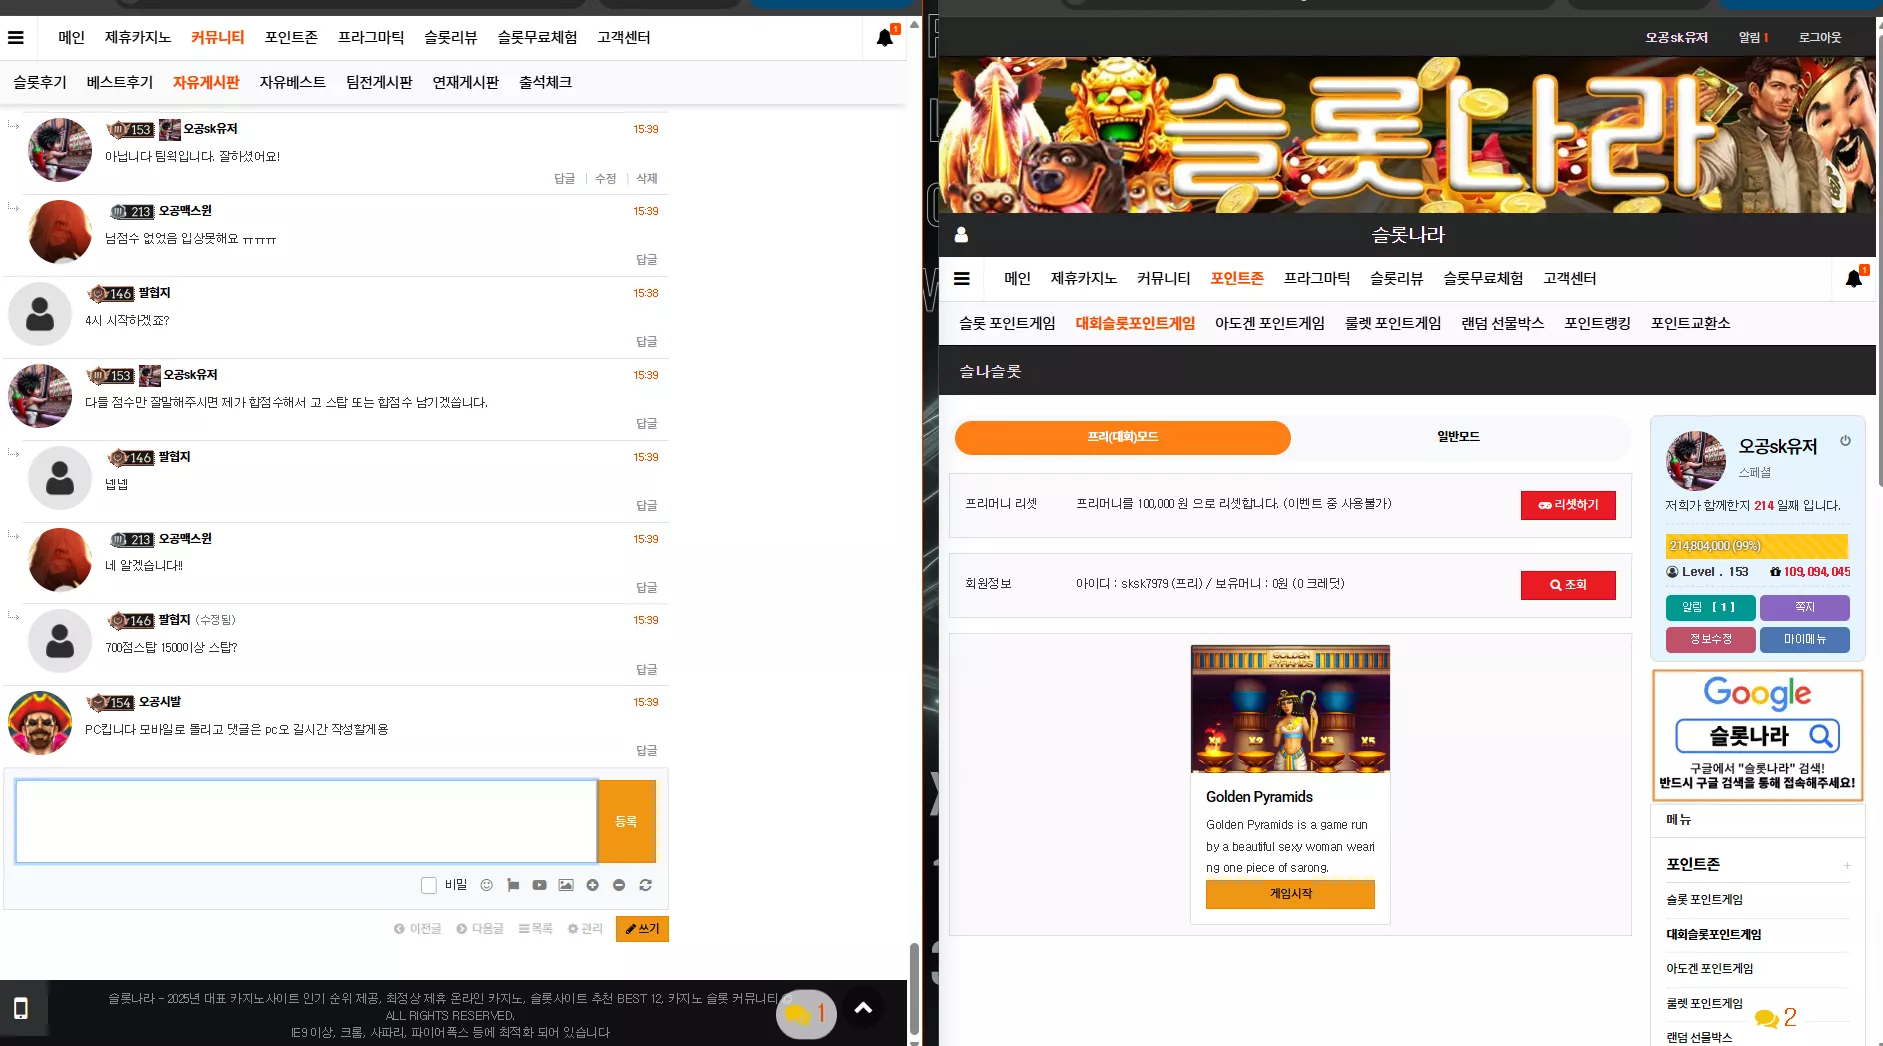Click the red 리셋하기 button

click(x=1568, y=506)
